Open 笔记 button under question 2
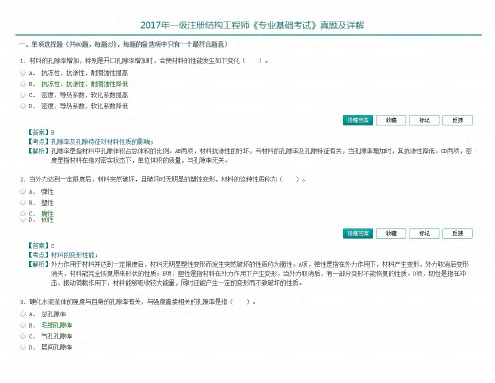This screenshot has height=383, width=495. 424,233
